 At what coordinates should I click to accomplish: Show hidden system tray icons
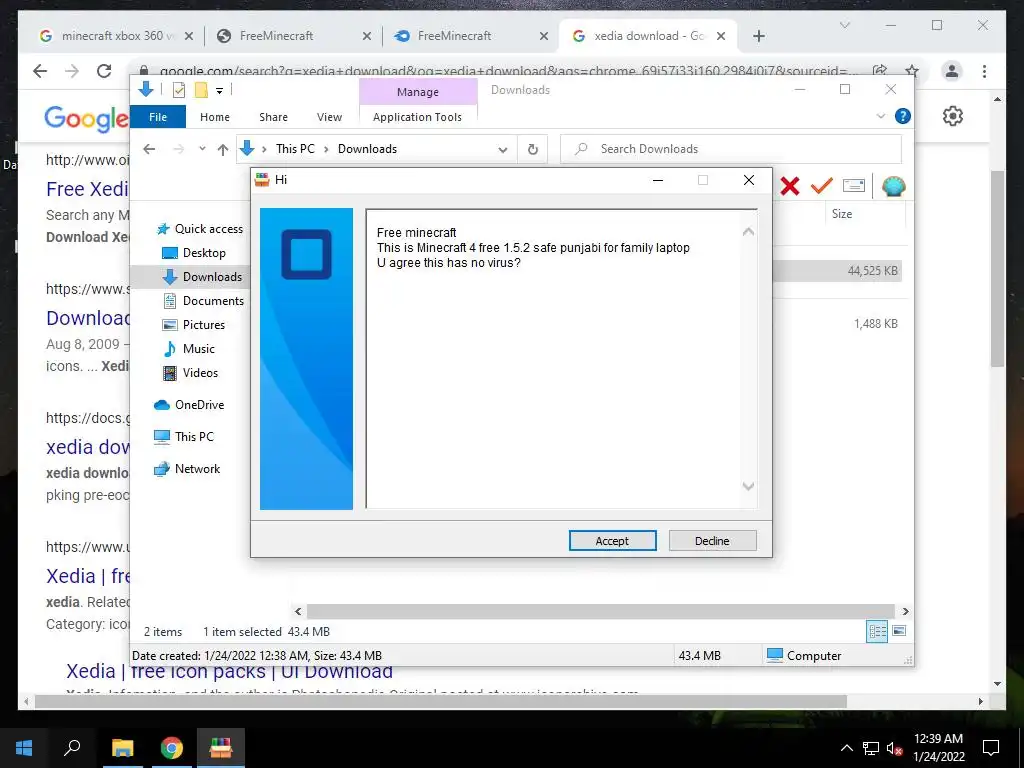(x=846, y=748)
